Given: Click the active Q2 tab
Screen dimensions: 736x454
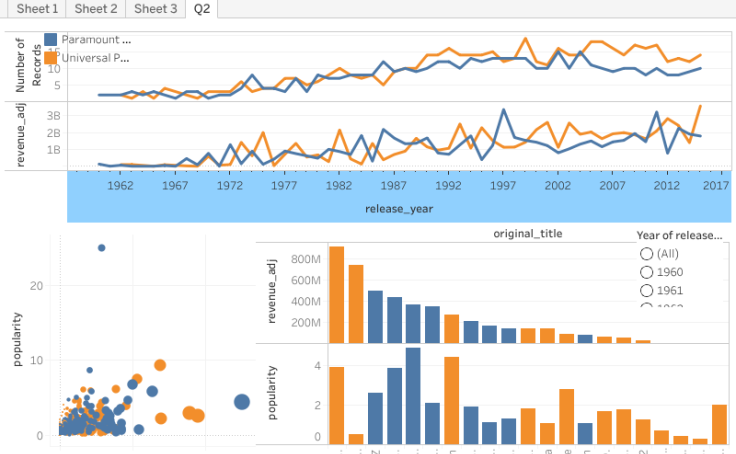Looking at the screenshot, I should pos(202,8).
